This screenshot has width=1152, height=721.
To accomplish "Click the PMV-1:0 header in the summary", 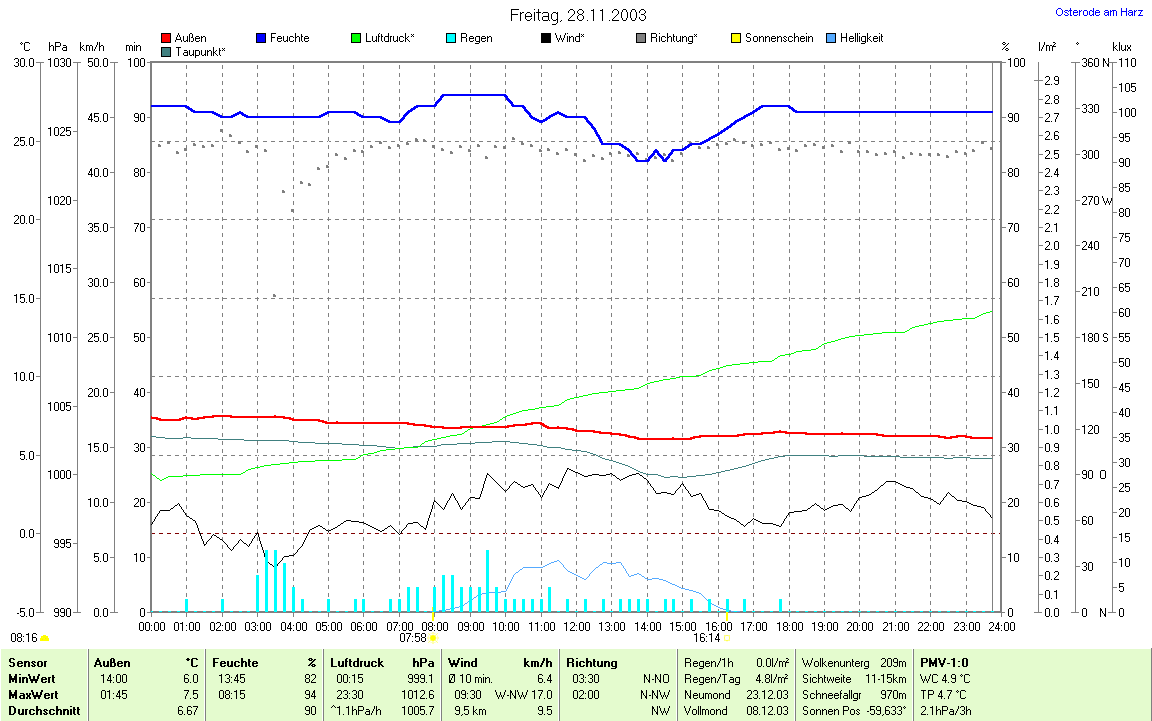I will coord(944,663).
